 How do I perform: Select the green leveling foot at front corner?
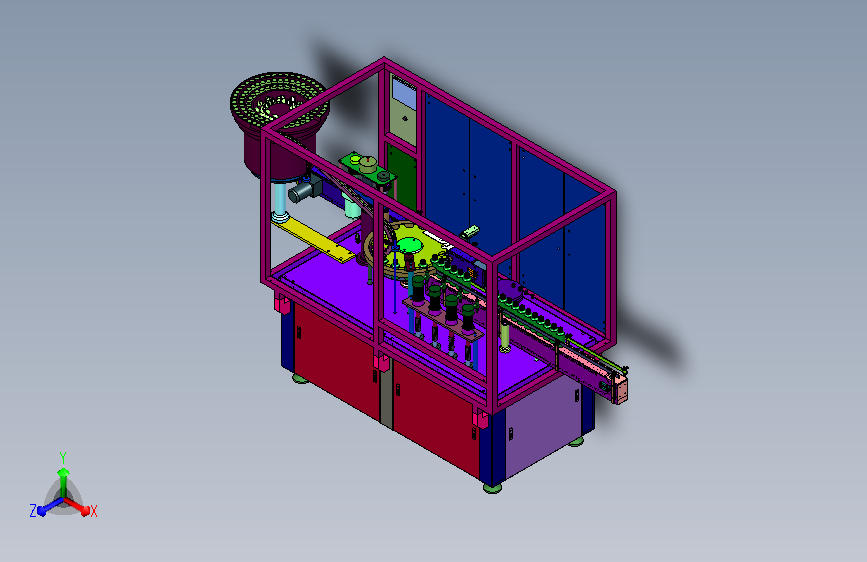click(x=492, y=488)
